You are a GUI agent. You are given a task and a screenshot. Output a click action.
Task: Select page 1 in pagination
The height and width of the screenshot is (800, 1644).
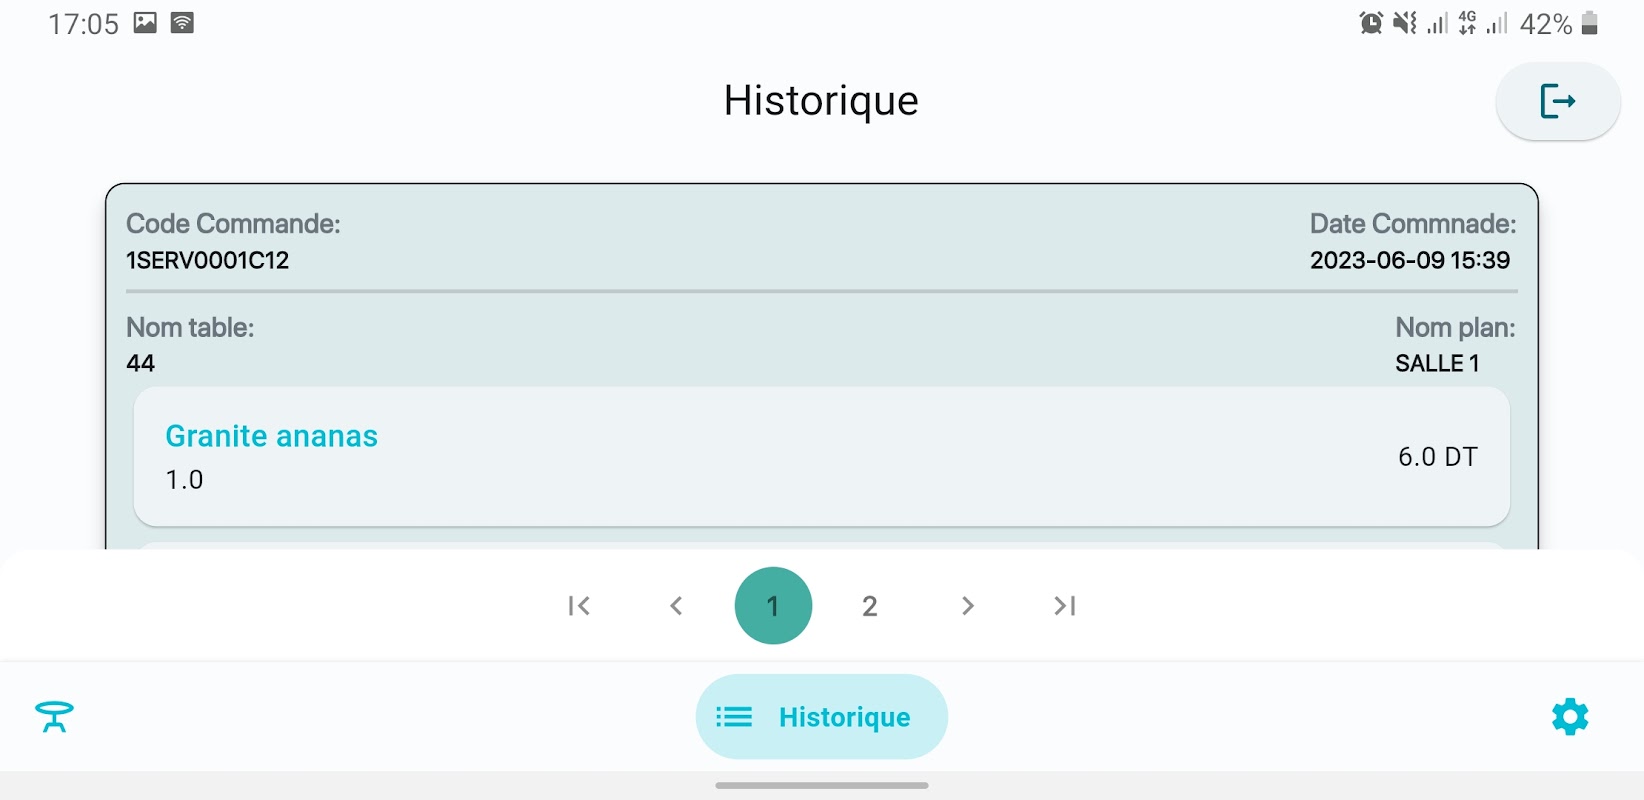773,606
